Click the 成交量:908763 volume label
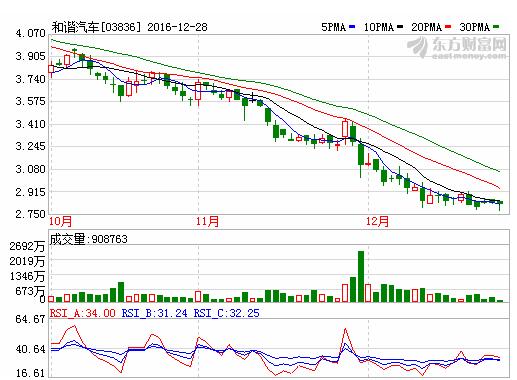This screenshot has width=517, height=380. [x=89, y=239]
